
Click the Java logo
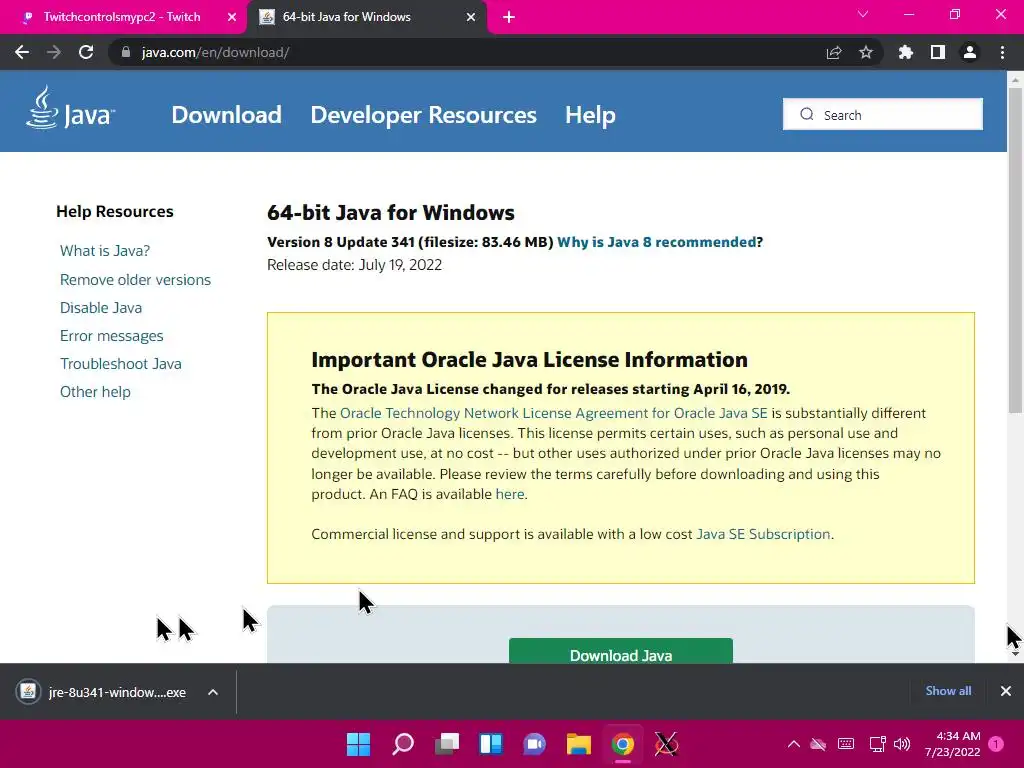pos(71,108)
